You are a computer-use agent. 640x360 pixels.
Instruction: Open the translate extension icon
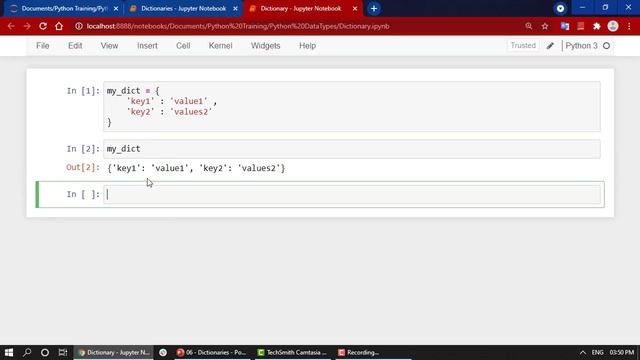[x=565, y=26]
